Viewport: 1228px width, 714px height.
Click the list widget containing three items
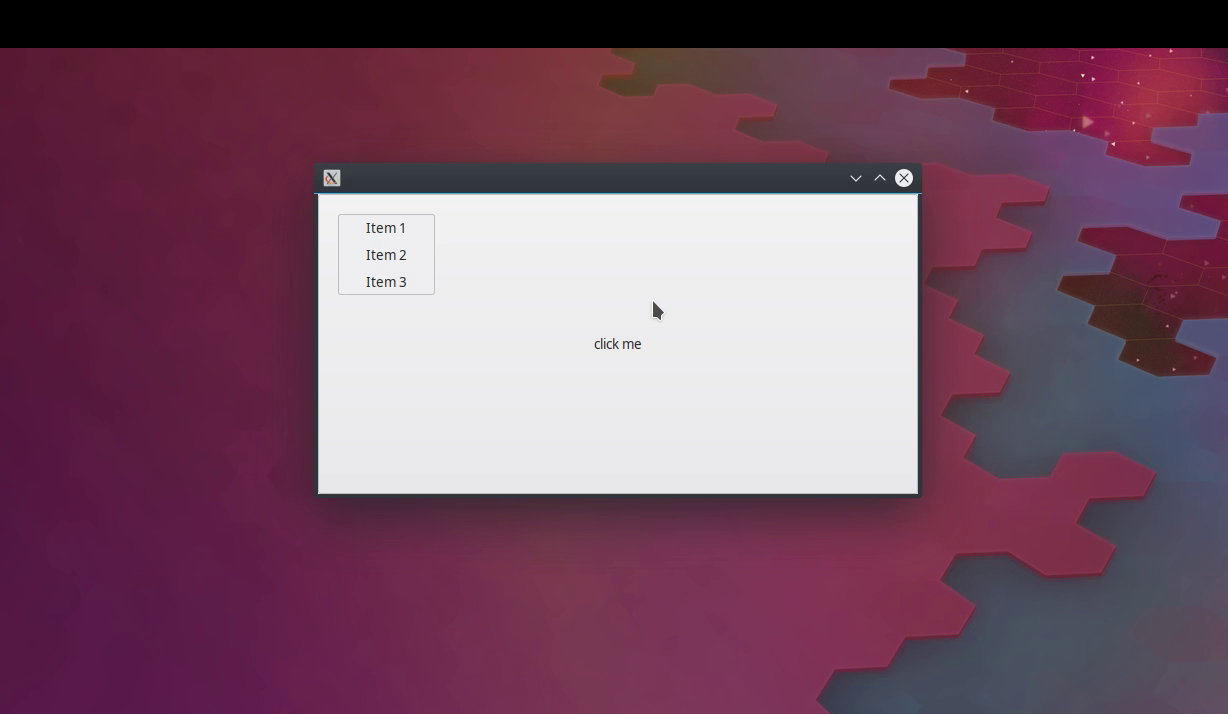click(386, 254)
